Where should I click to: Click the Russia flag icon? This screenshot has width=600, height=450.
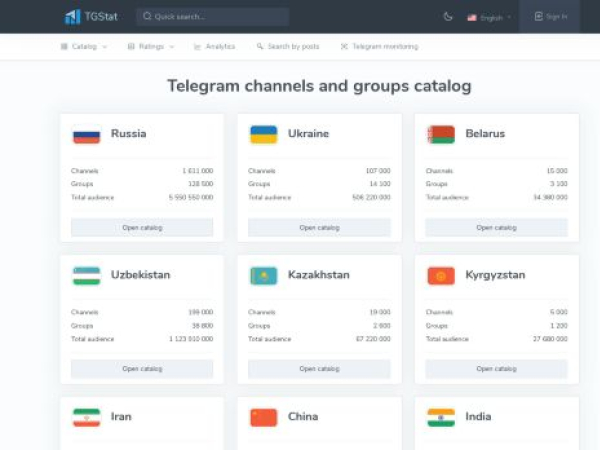tap(86, 135)
